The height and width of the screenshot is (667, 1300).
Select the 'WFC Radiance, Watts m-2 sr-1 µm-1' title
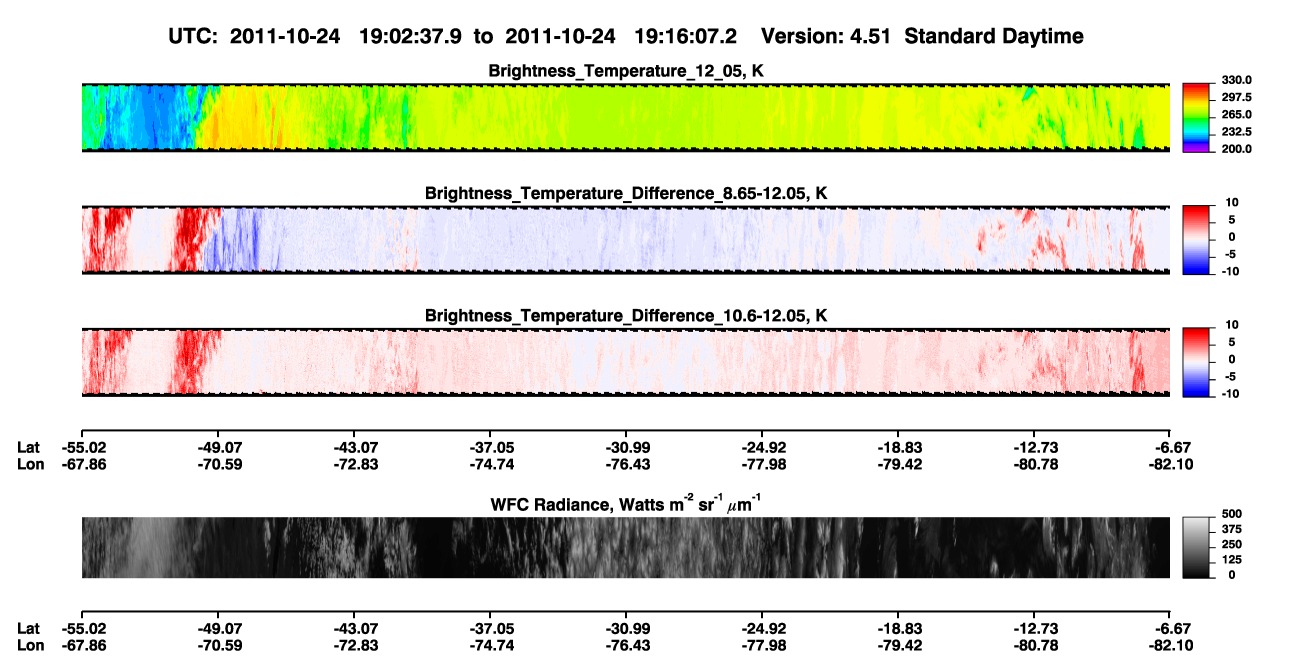coord(626,502)
